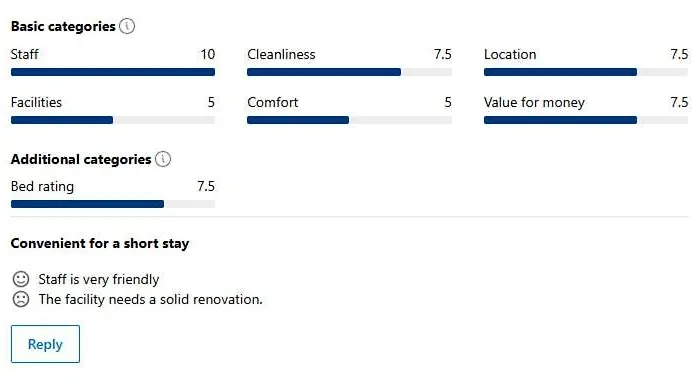Click the Comfort rating bar
Viewport: 700px width, 387px height.
[x=349, y=120]
